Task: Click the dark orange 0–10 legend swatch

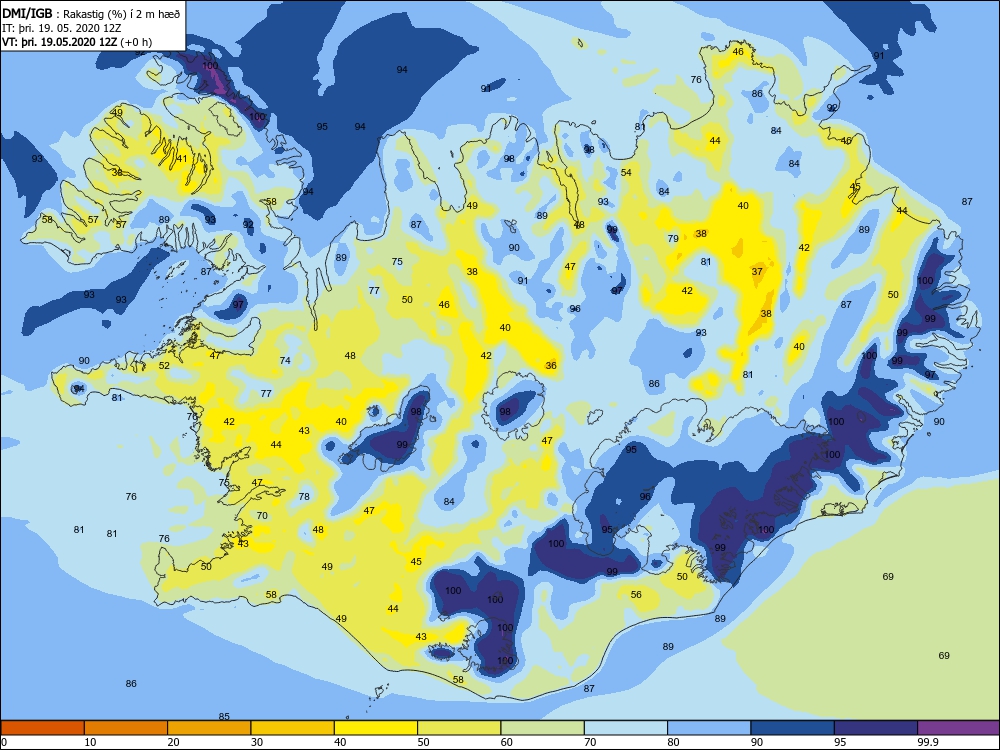Action: click(x=42, y=728)
